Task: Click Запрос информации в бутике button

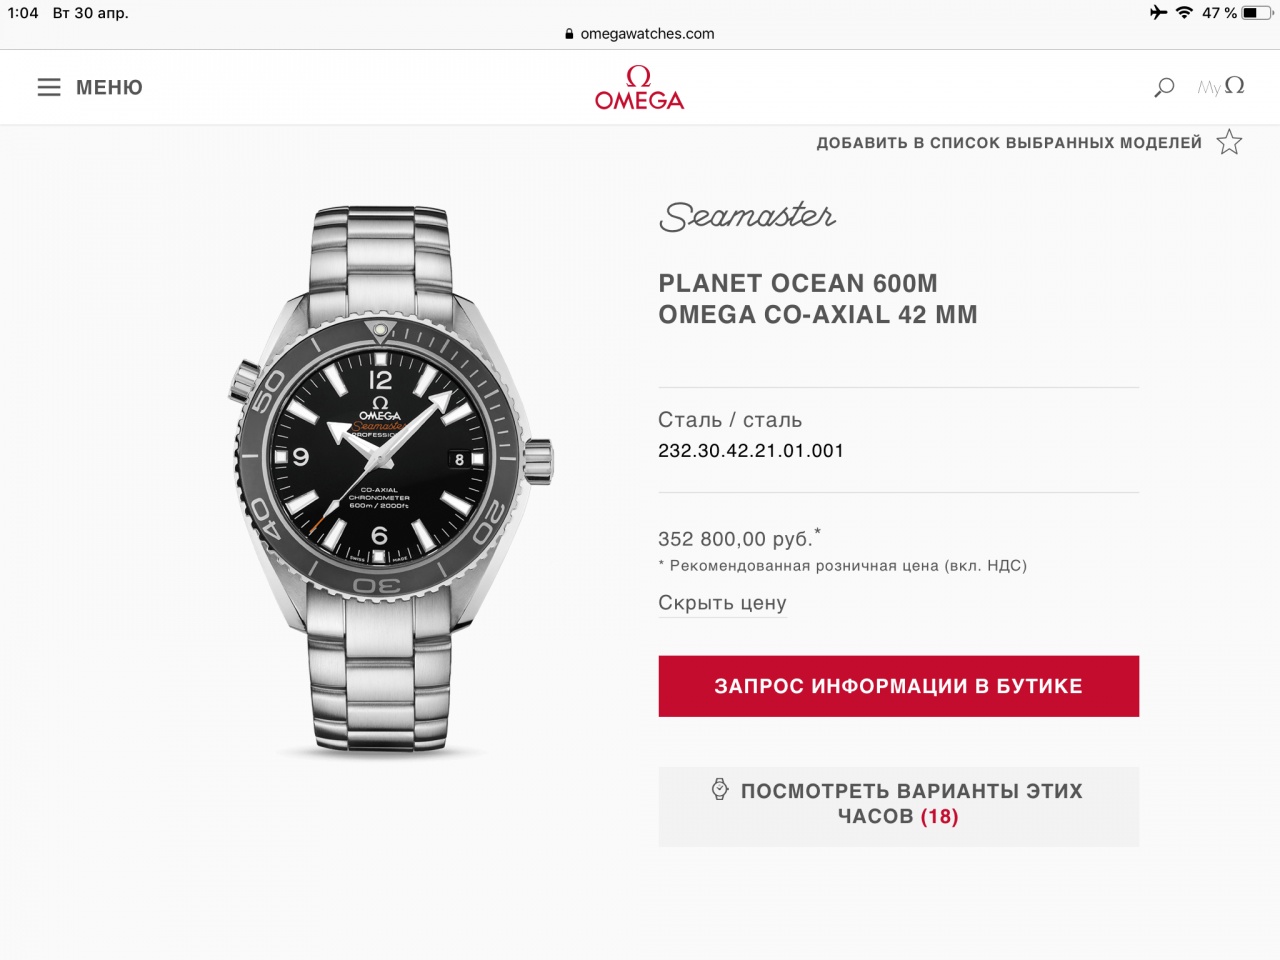Action: 898,686
